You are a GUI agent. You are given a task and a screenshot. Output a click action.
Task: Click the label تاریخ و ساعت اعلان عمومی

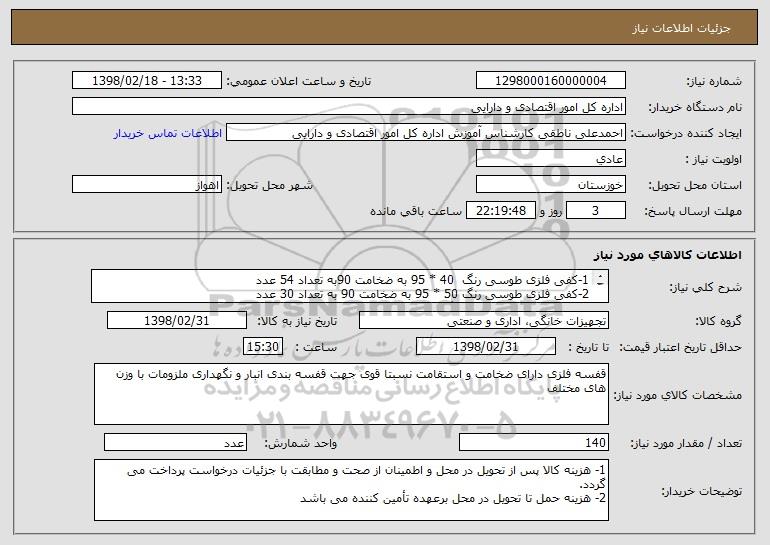coord(299,82)
